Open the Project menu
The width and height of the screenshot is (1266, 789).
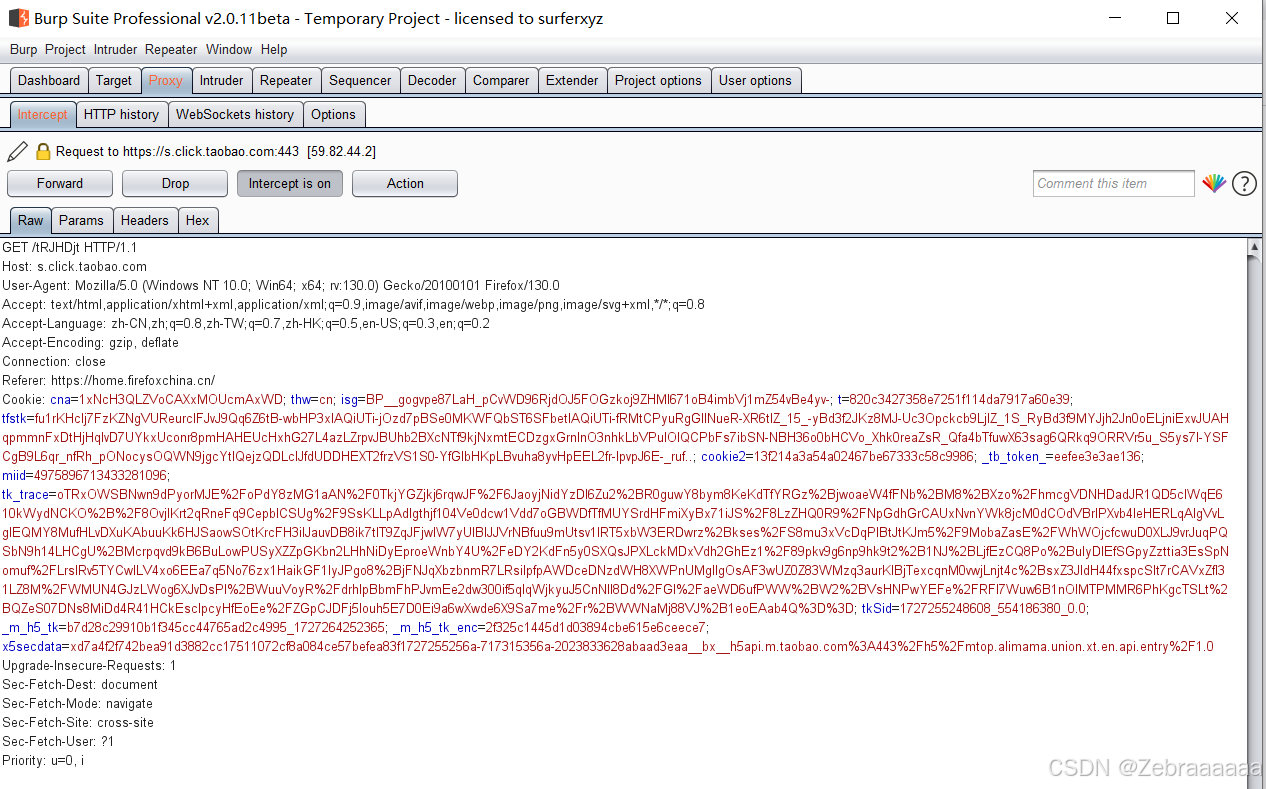click(x=65, y=49)
